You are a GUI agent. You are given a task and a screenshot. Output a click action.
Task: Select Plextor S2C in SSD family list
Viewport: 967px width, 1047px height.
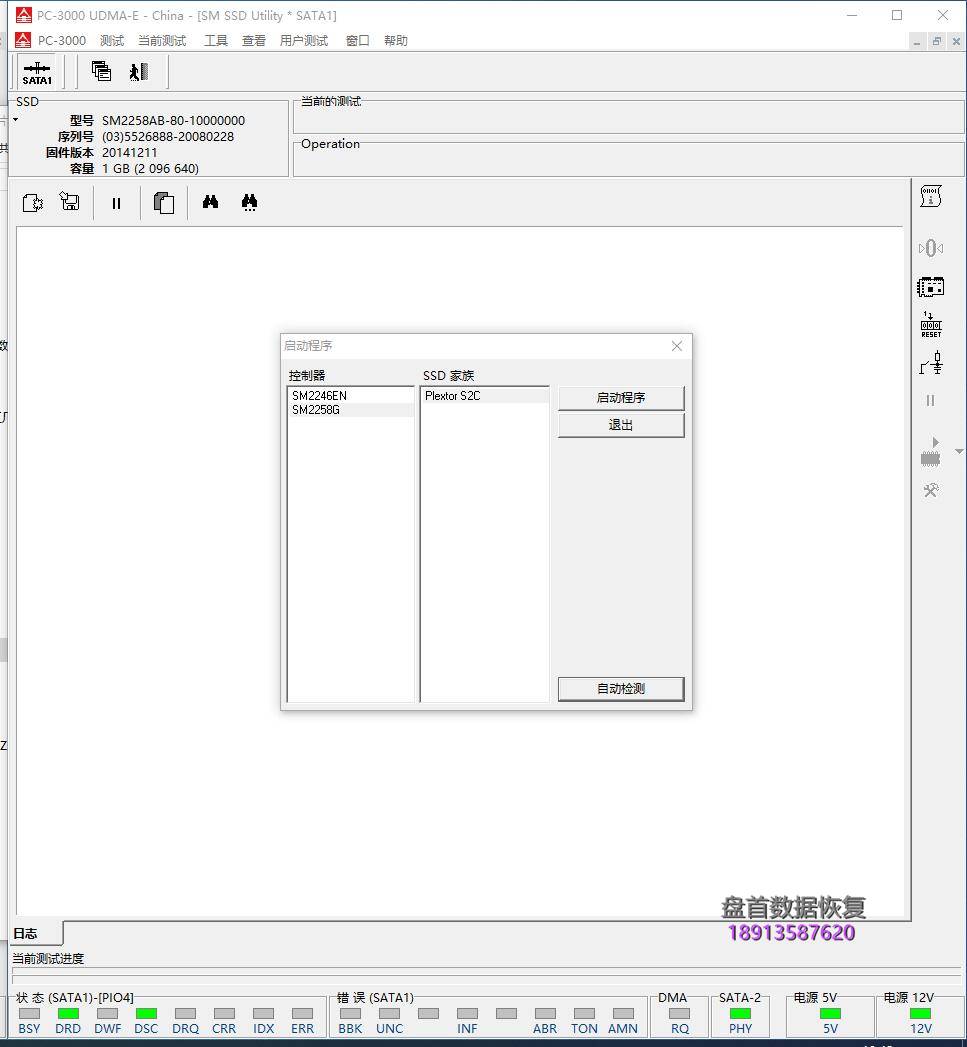485,395
